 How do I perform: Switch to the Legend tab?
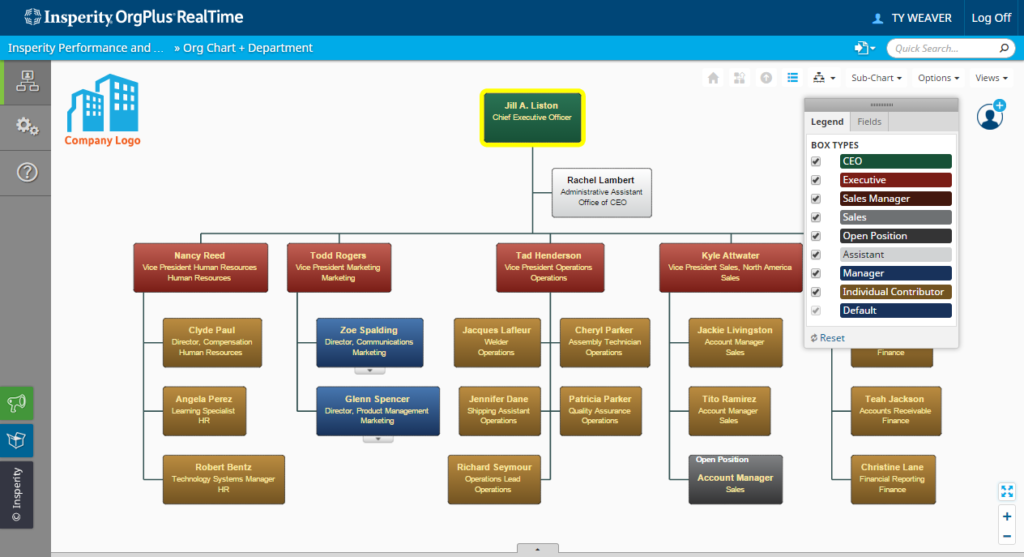pos(827,121)
